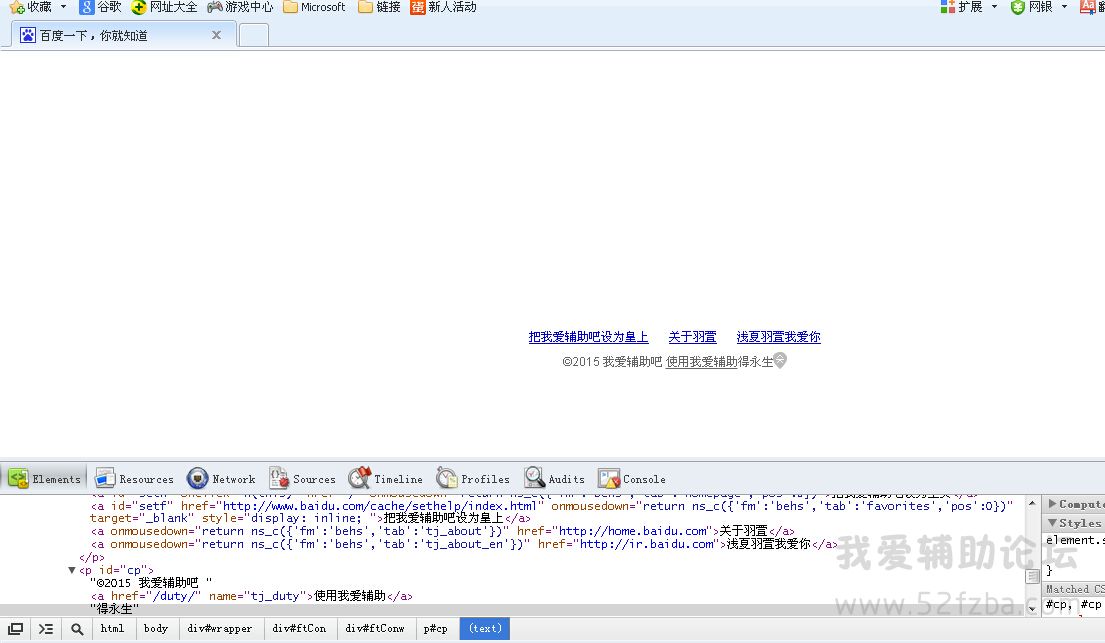Screen dimensions: 1105x643
Task: Click the magnifier inspect element icon
Action: (x=77, y=629)
